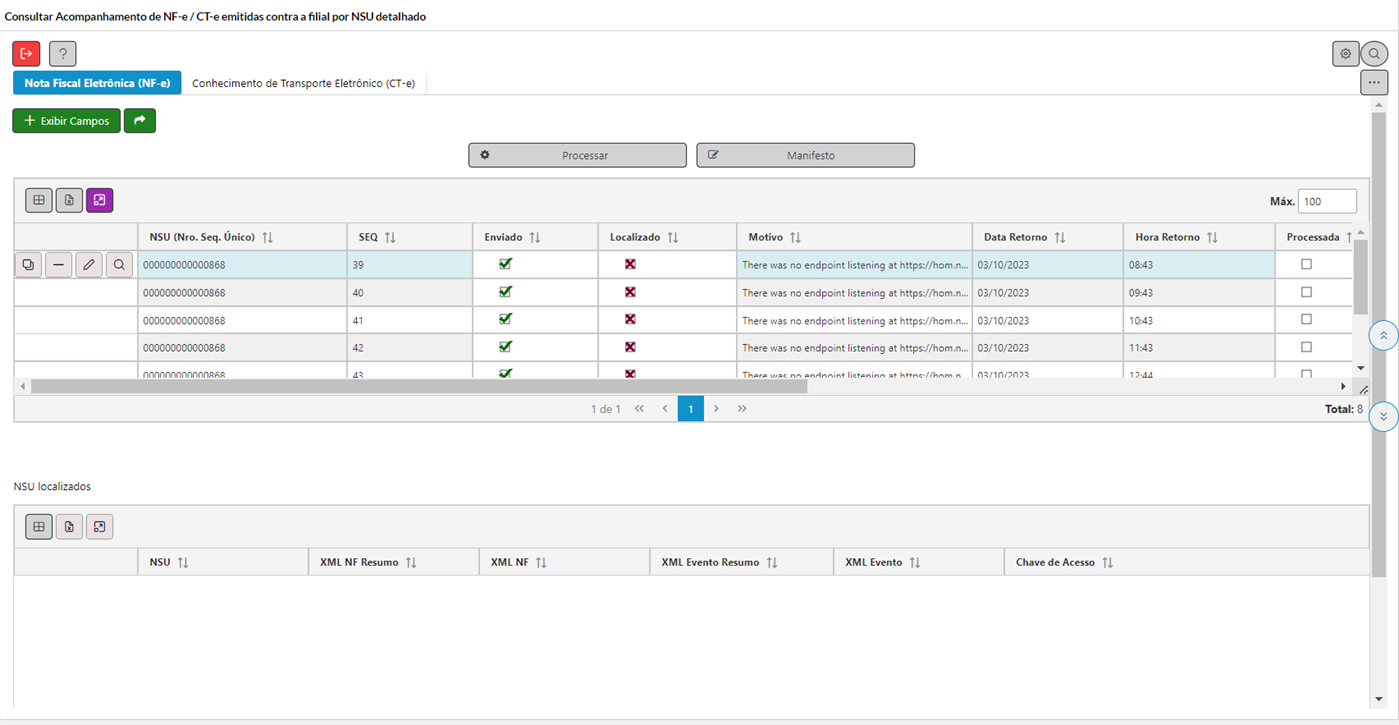Switch to Conhecimento de Transporte Eletrônico tab
This screenshot has height=725, width=1399.
click(303, 83)
